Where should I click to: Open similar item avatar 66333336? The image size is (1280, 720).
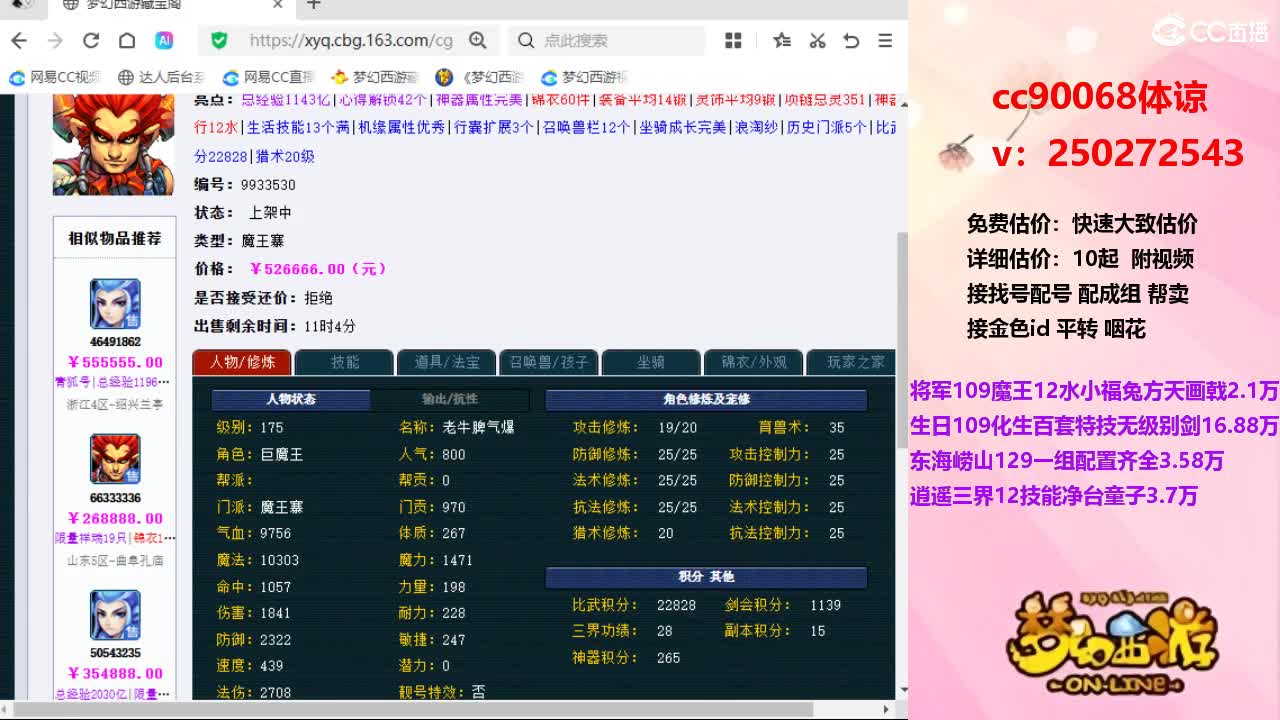click(115, 459)
